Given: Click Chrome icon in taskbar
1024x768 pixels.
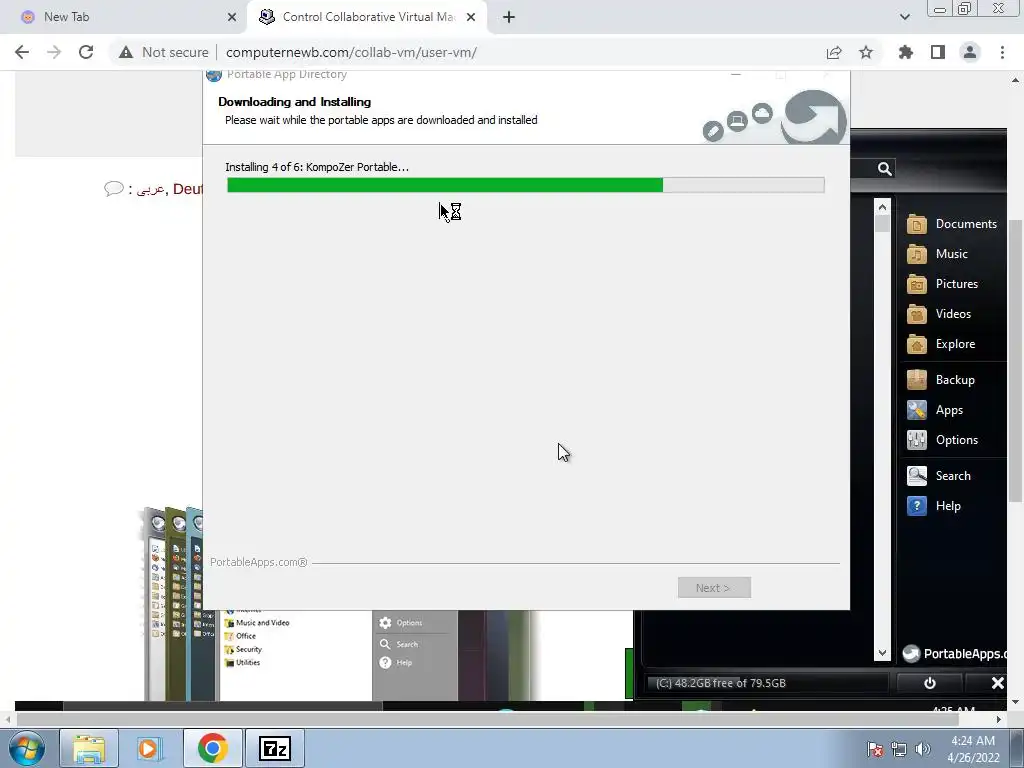Looking at the screenshot, I should [x=213, y=748].
